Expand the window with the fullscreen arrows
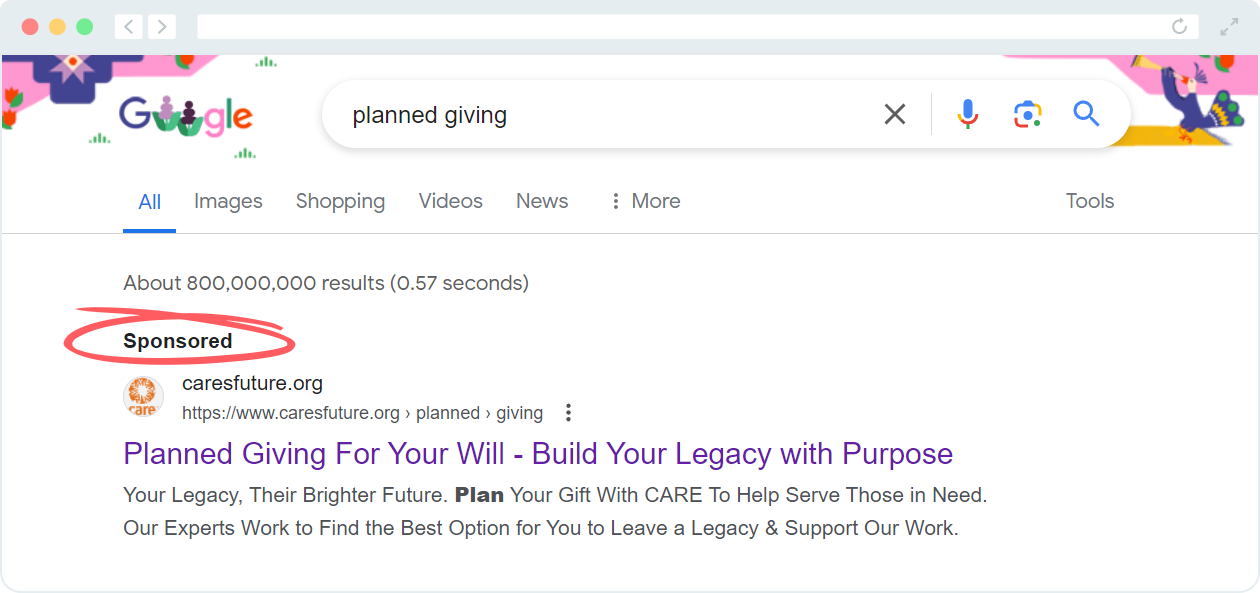The image size is (1260, 593). 1229,26
